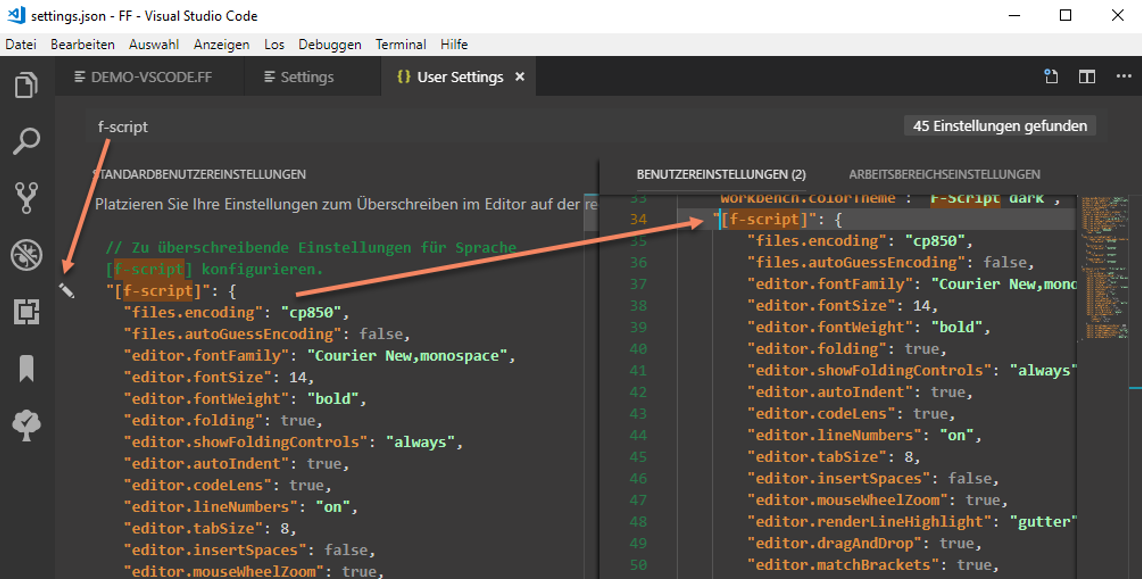Open the Anzeigen menu
1142x579 pixels.
[221, 44]
